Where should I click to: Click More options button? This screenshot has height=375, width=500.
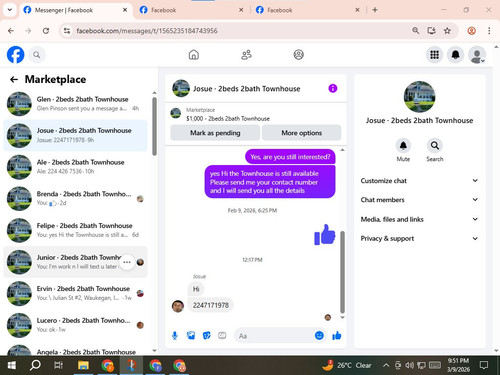click(x=302, y=133)
